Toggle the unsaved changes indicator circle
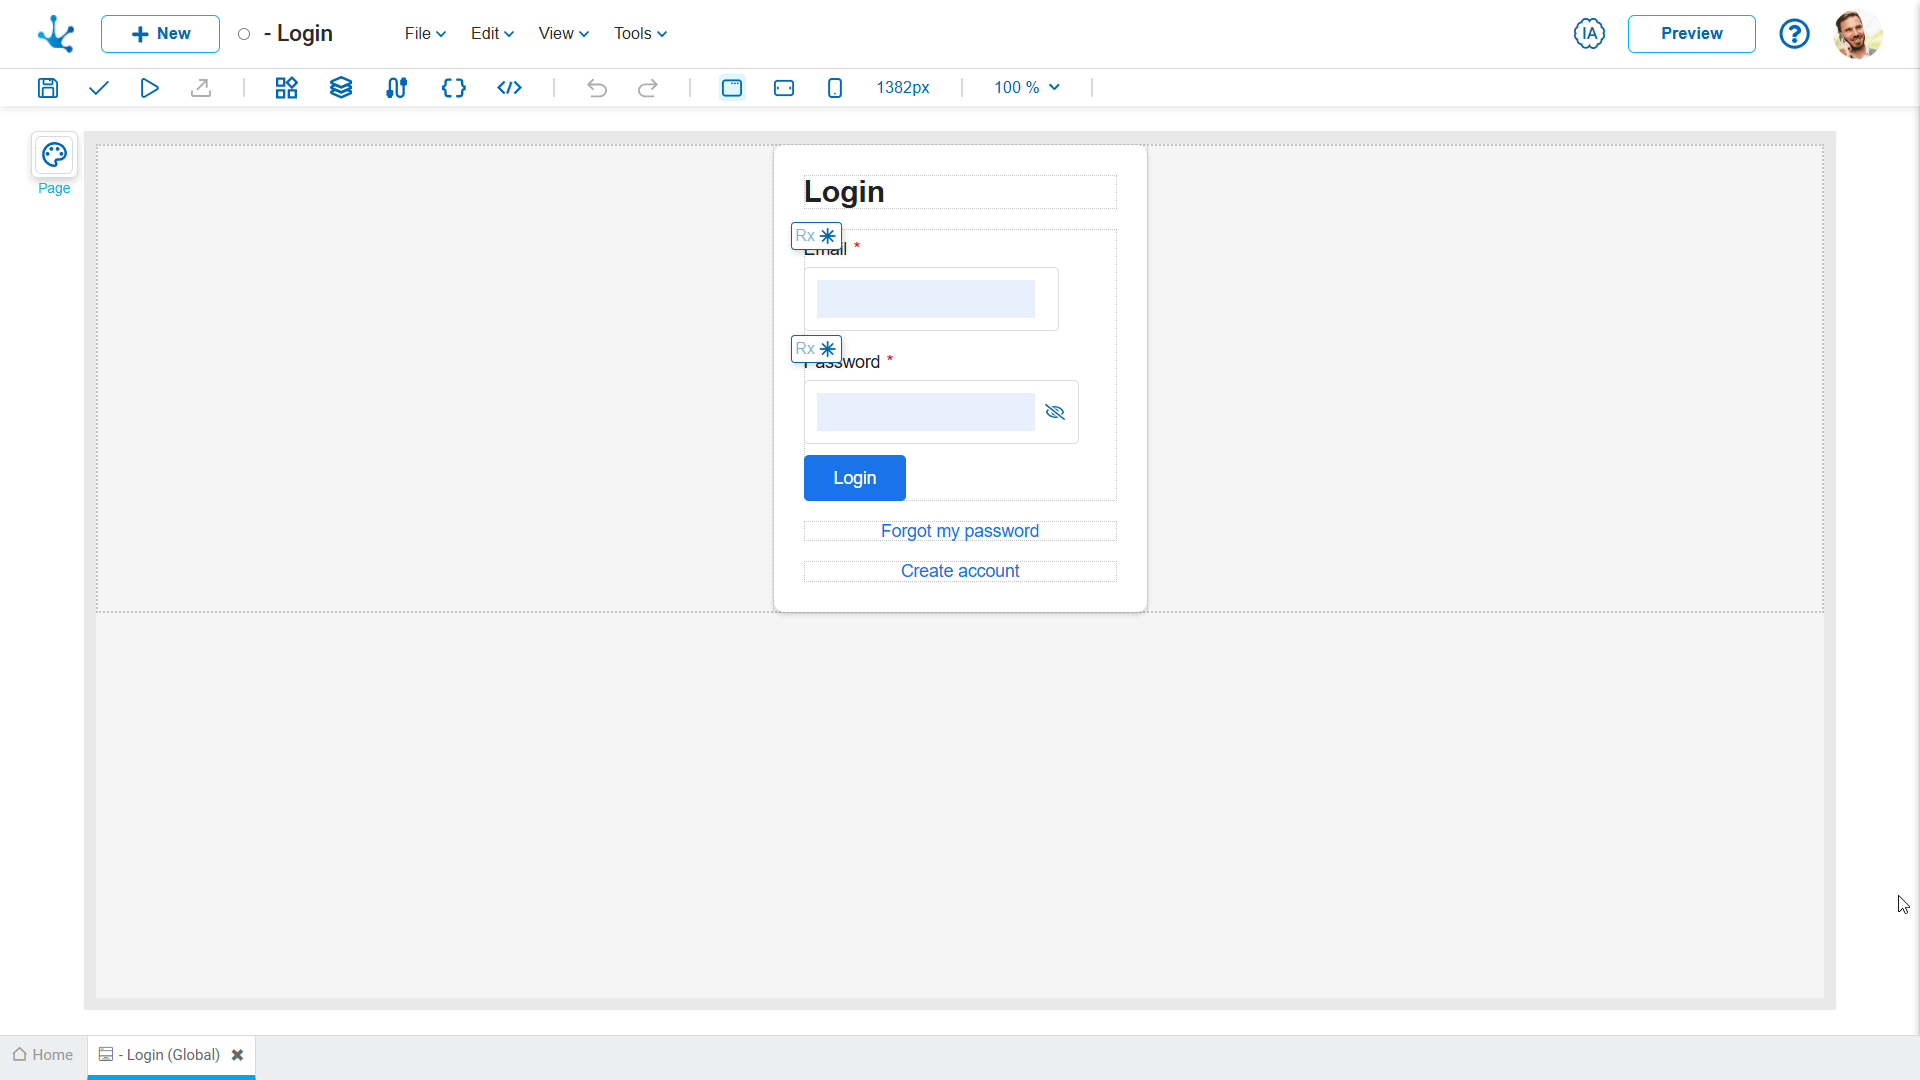Image resolution: width=1920 pixels, height=1080 pixels. (244, 33)
